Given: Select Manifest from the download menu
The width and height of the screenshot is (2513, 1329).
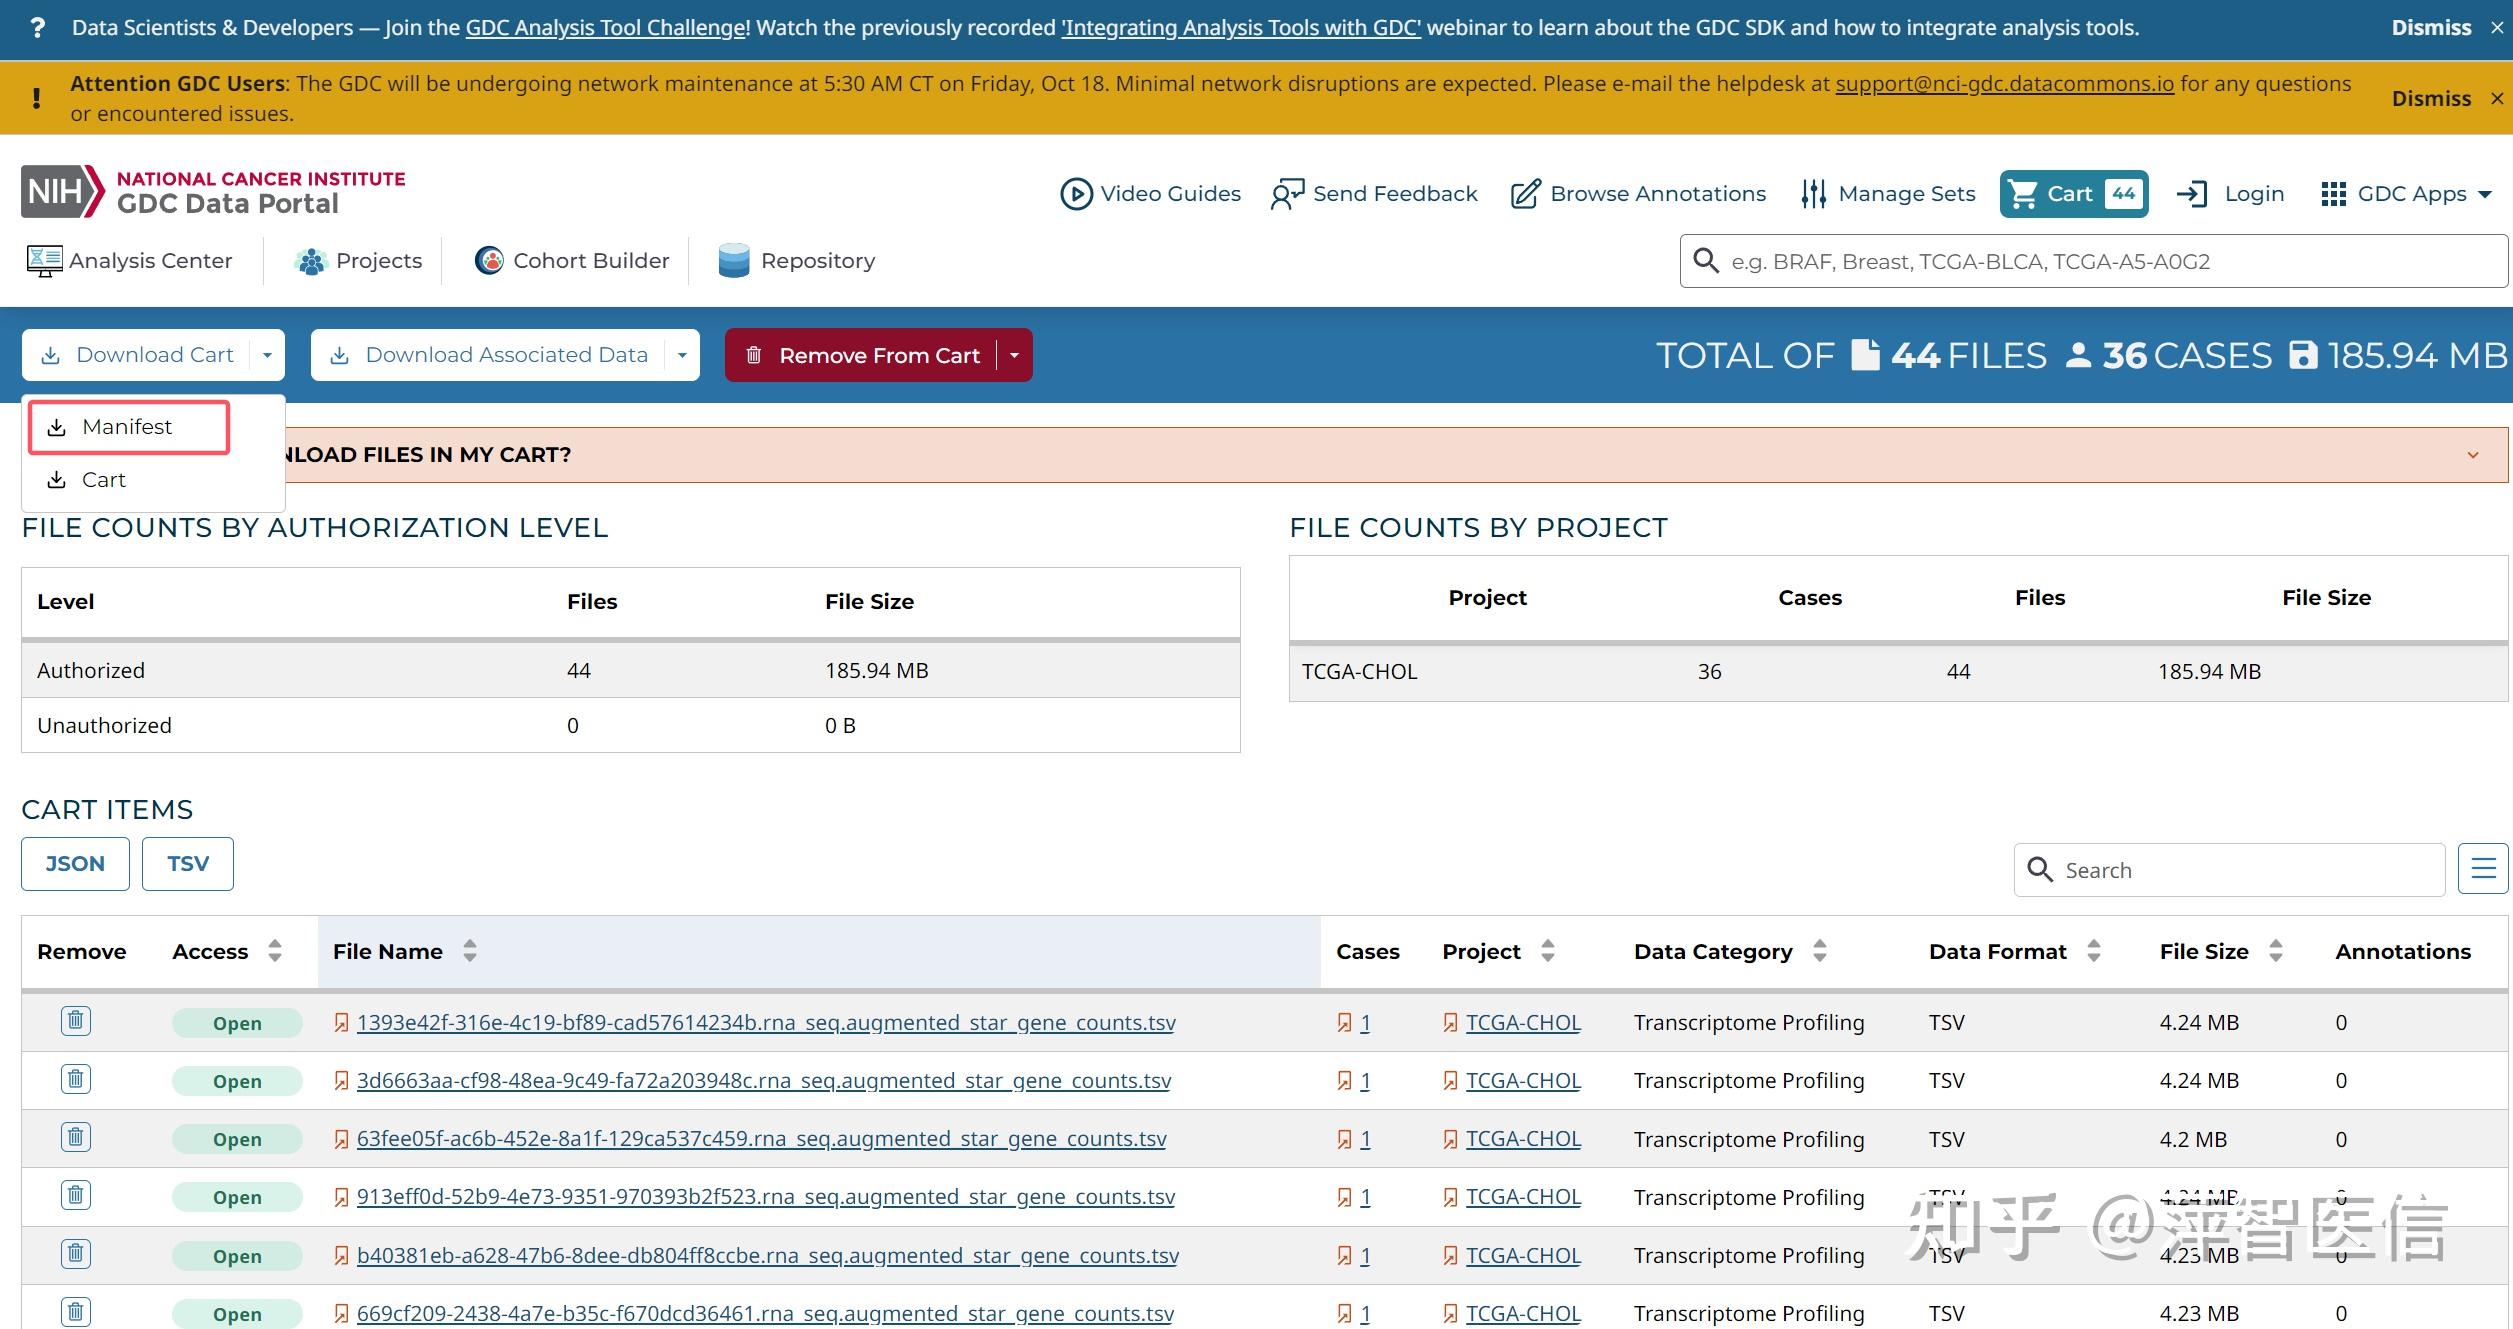Looking at the screenshot, I should coord(128,427).
